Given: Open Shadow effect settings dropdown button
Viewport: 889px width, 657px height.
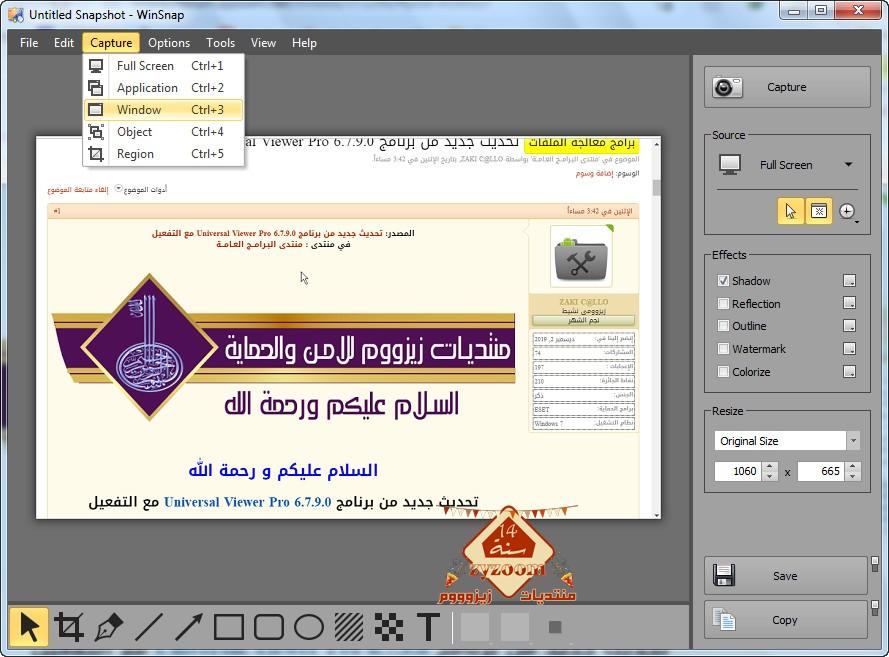Looking at the screenshot, I should pyautogui.click(x=849, y=281).
